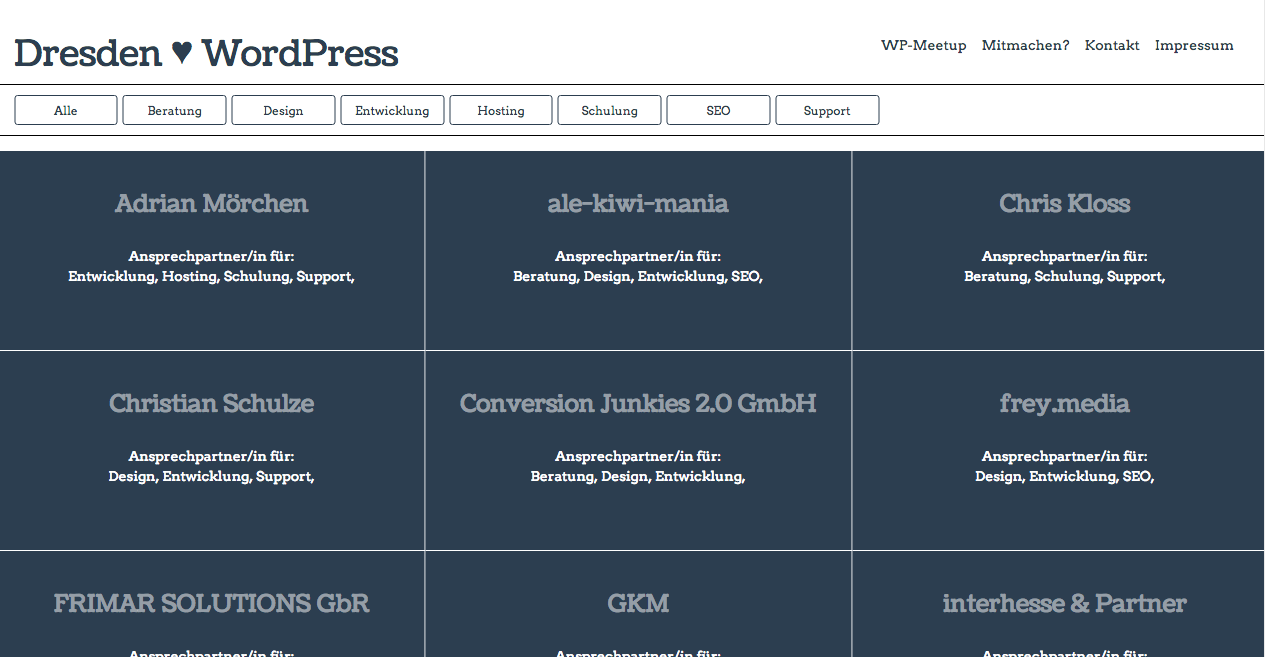The image size is (1265, 657).
Task: Filter listings by Support
Action: (x=827, y=110)
